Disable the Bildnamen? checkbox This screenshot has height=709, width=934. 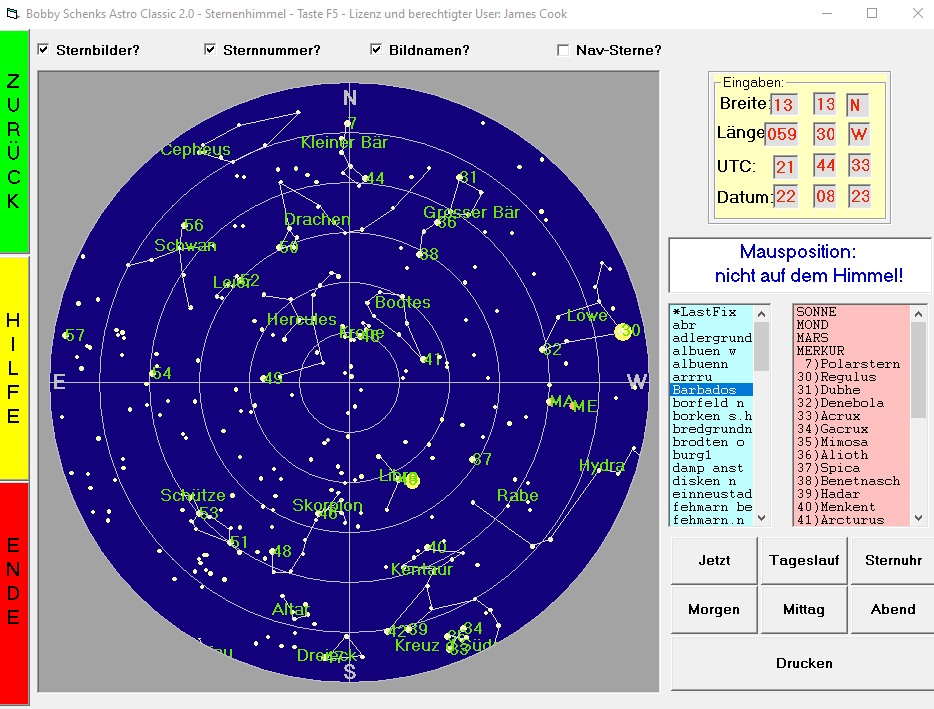[x=376, y=50]
